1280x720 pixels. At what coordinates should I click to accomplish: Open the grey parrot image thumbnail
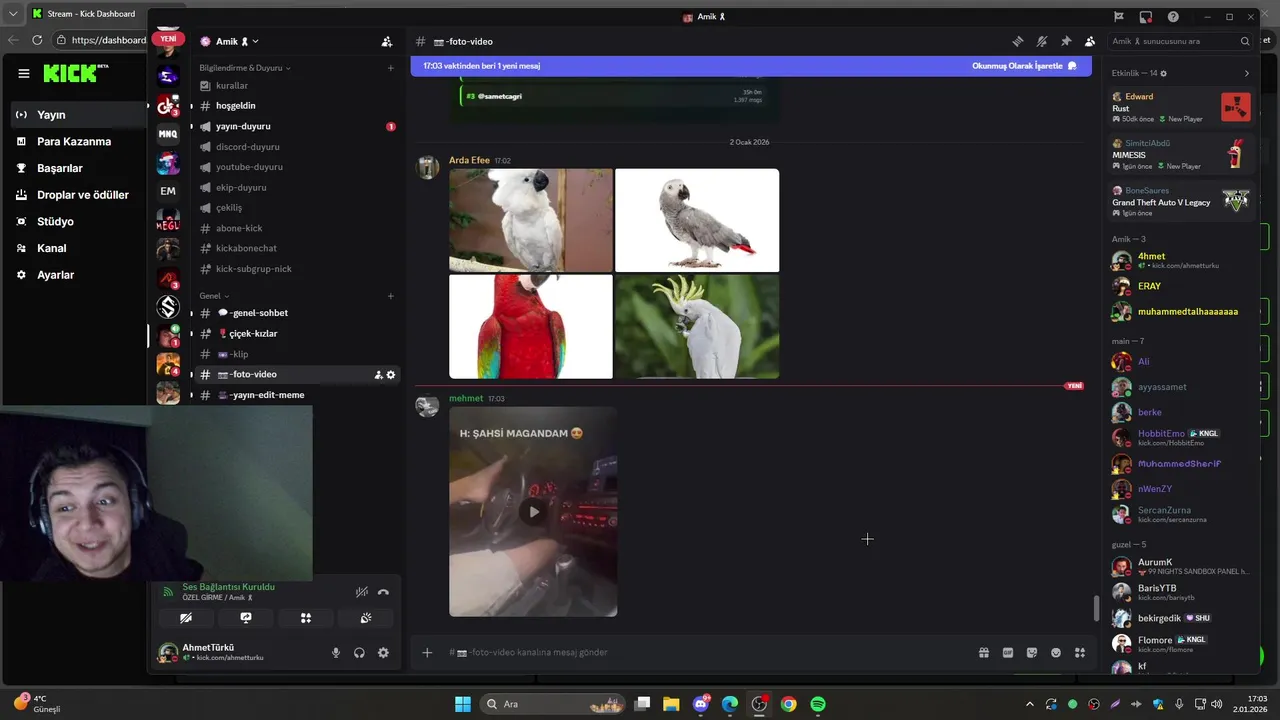coord(697,220)
